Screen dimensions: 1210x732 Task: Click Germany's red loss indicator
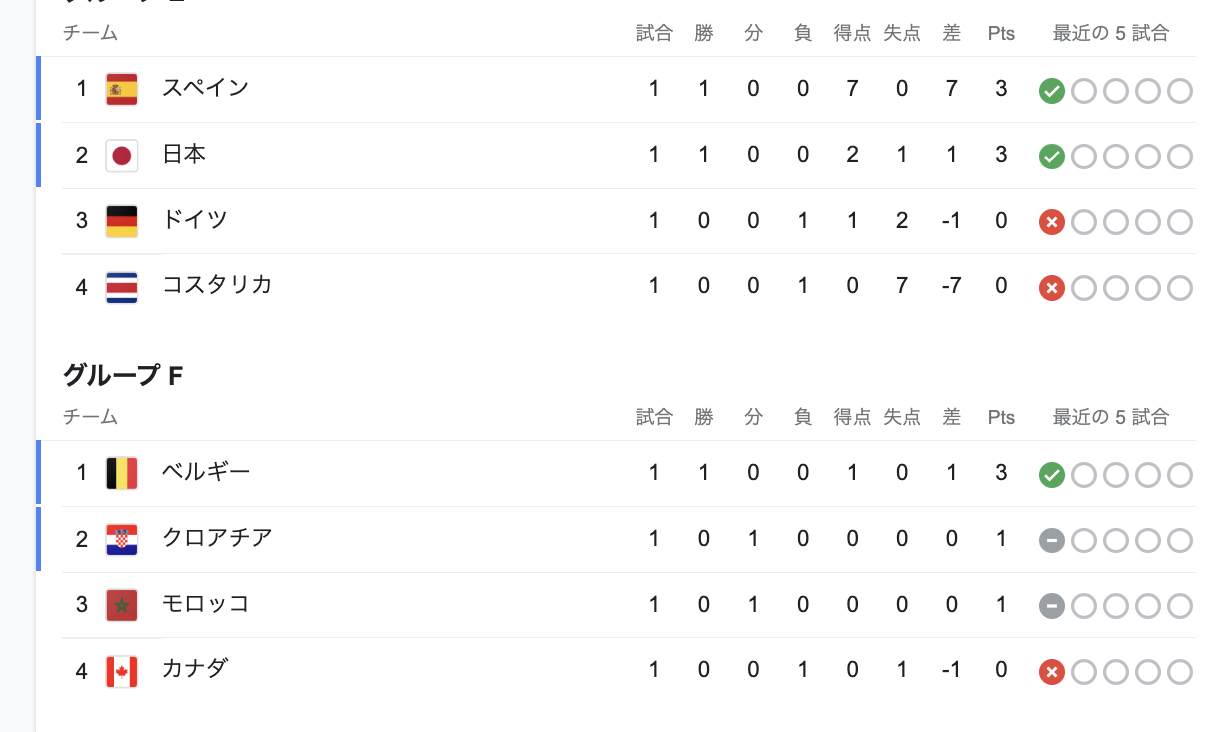(x=1051, y=222)
